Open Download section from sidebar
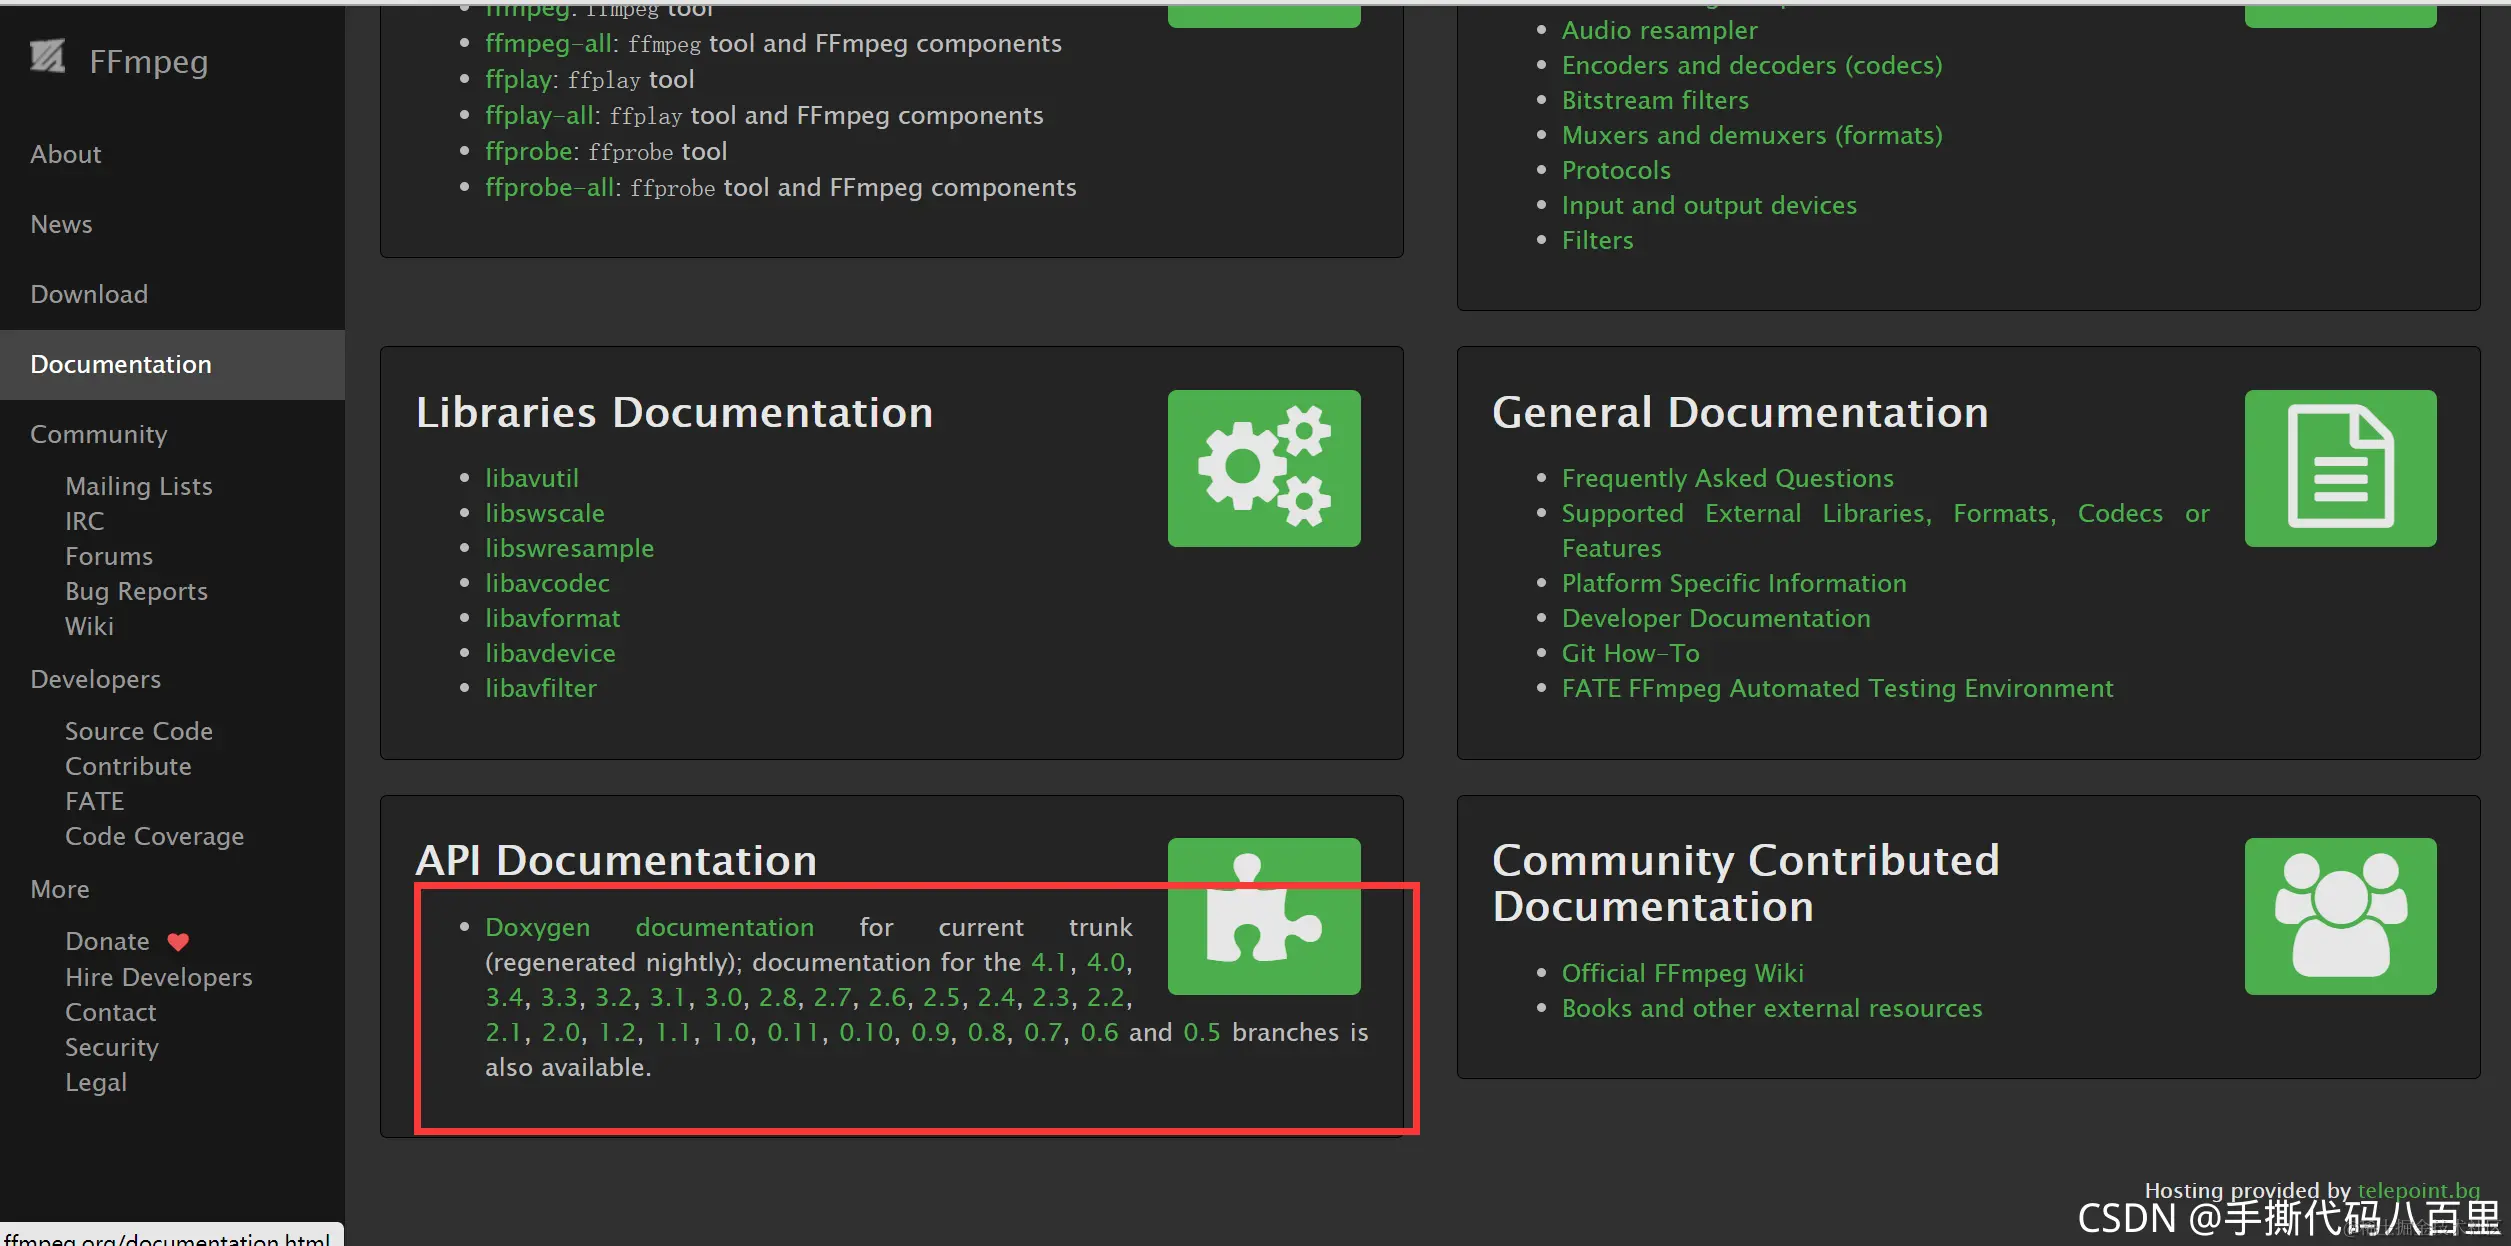Viewport: 2511px width, 1246px height. (x=89, y=294)
